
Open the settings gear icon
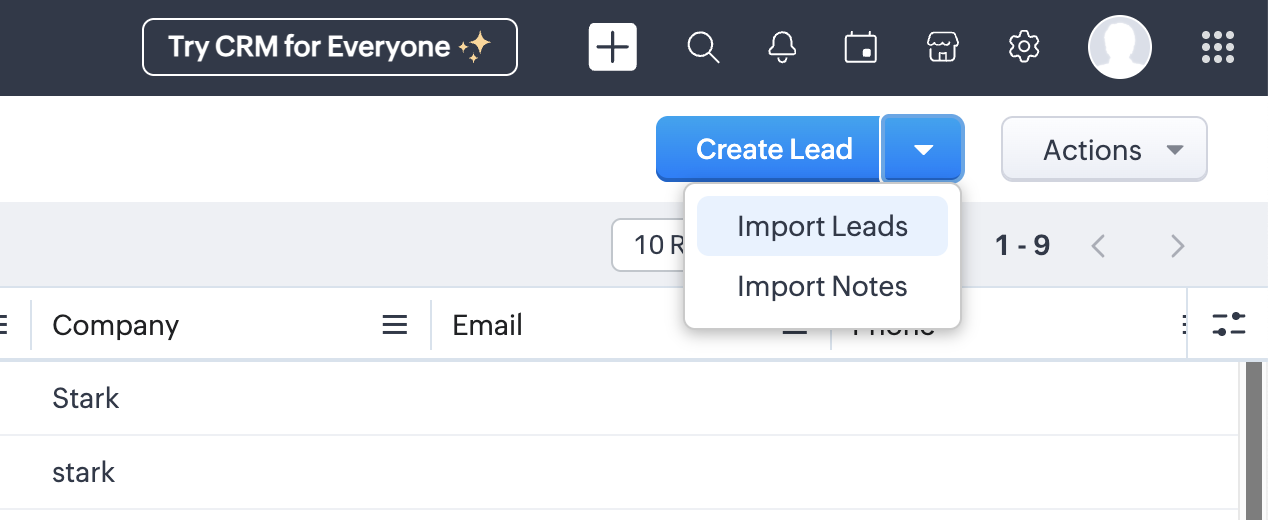[x=1024, y=47]
